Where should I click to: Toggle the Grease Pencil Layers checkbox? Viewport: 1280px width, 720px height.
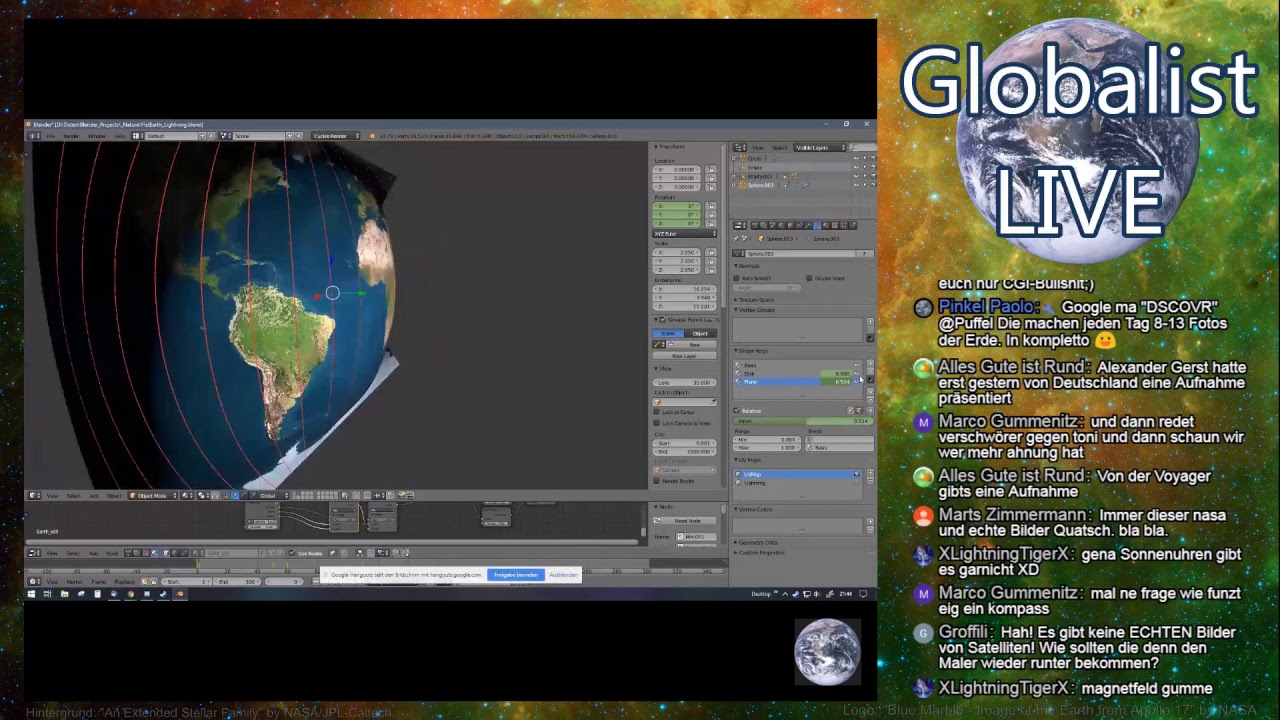point(662,320)
